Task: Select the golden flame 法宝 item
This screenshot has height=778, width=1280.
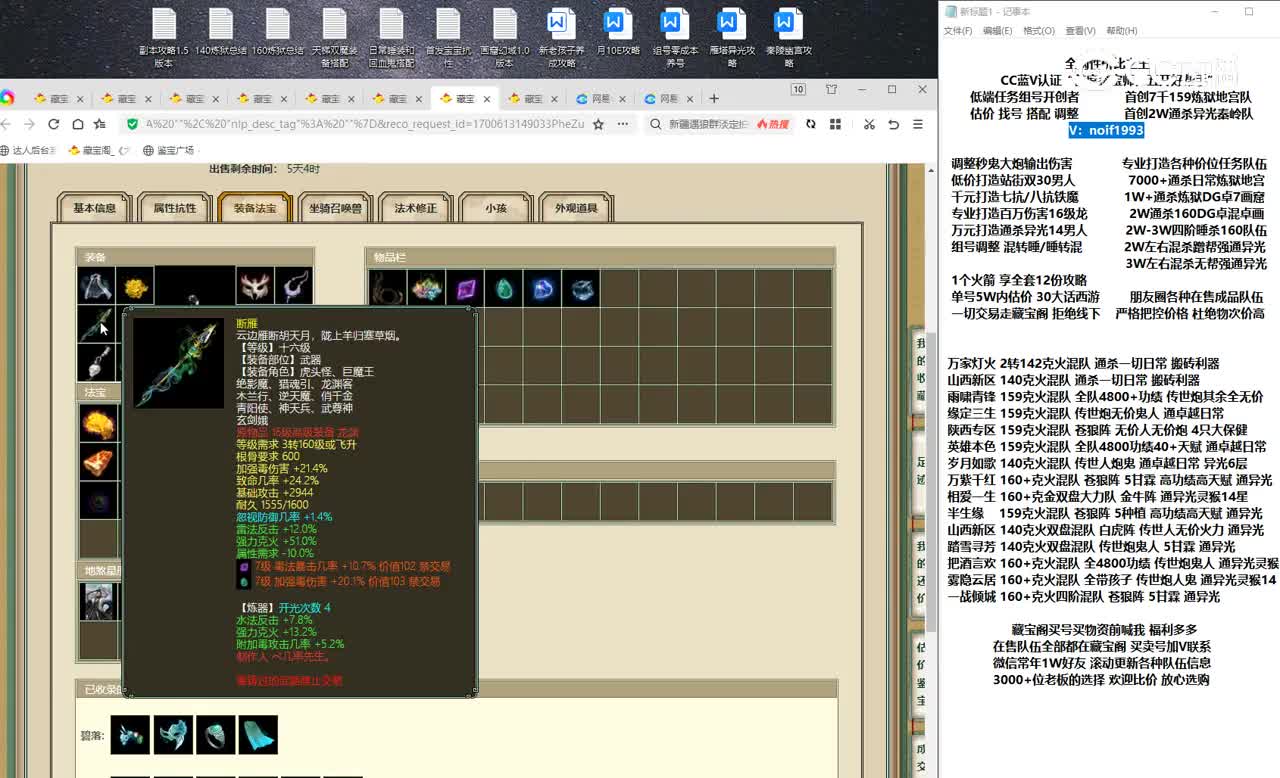Action: pyautogui.click(x=98, y=423)
